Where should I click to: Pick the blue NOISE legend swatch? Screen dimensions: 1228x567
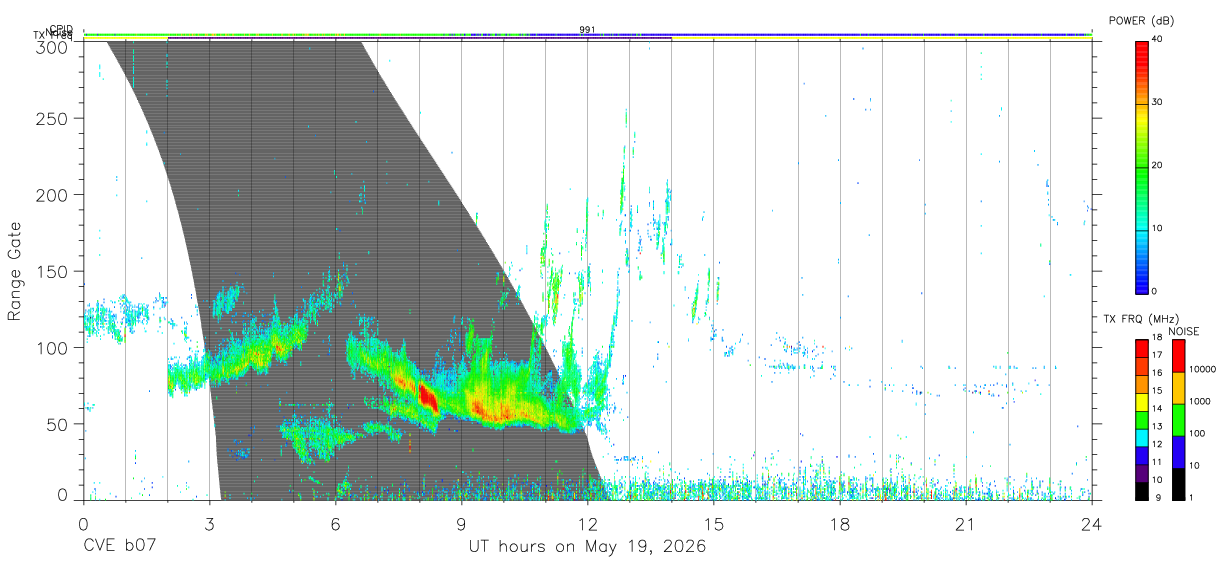(1178, 452)
